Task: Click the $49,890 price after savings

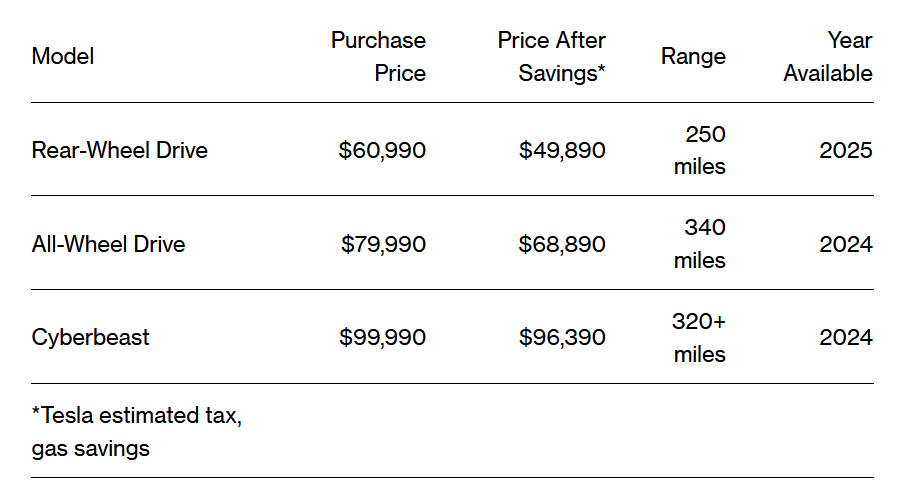Action: (562, 151)
